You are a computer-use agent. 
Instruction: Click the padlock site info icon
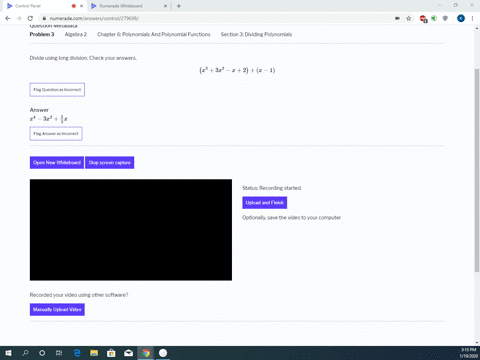(44, 18)
